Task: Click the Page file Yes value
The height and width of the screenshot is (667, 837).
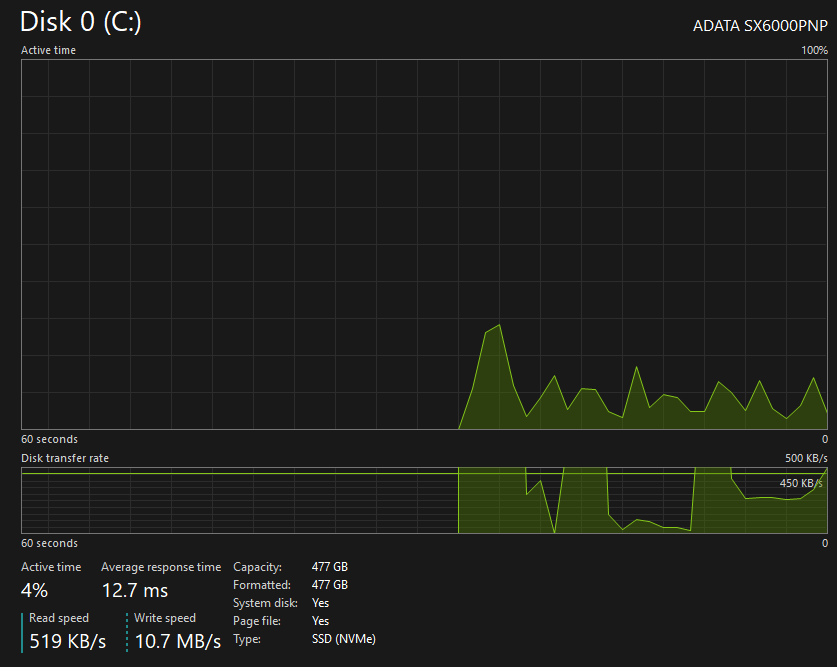Action: click(x=320, y=621)
